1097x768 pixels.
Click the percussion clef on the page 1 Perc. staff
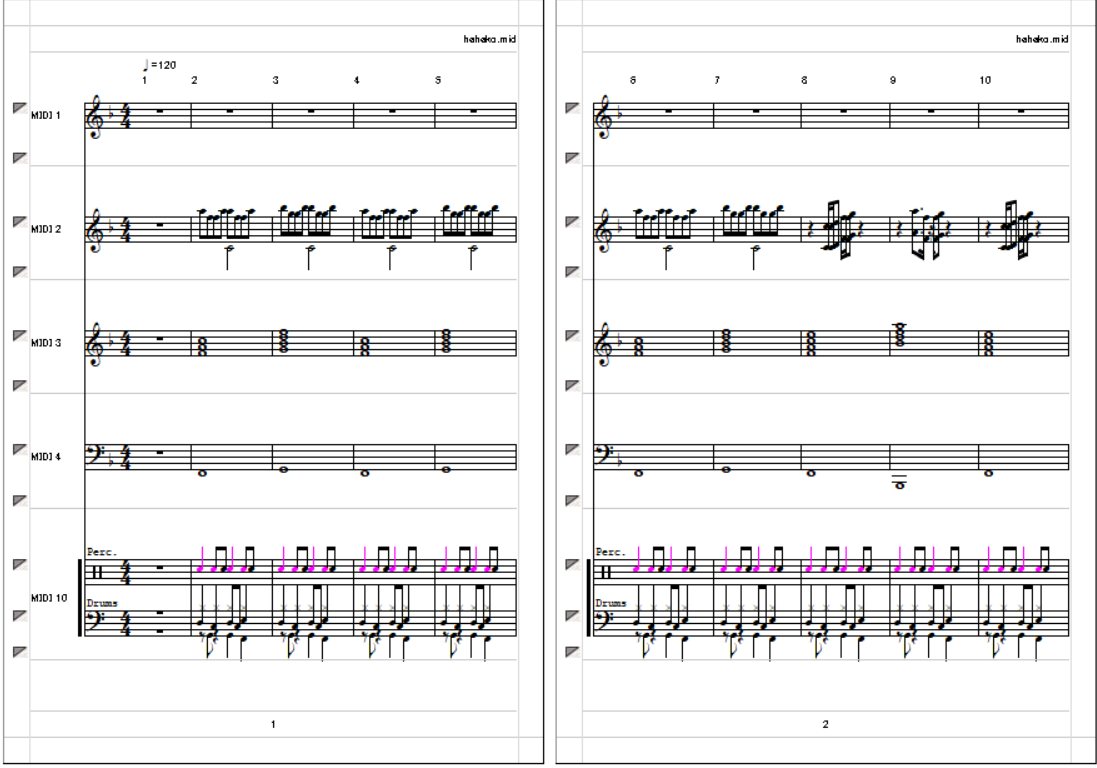pos(97,571)
